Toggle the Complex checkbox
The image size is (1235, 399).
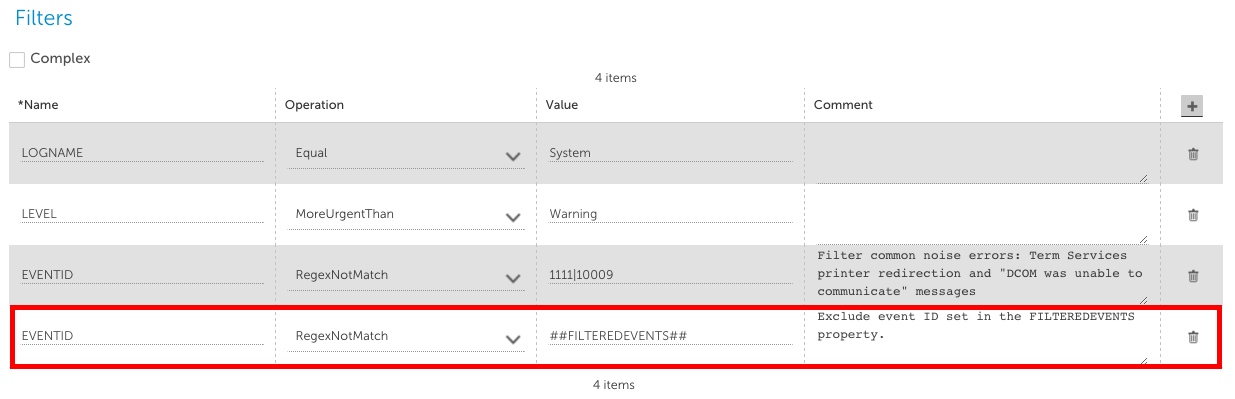[x=17, y=60]
